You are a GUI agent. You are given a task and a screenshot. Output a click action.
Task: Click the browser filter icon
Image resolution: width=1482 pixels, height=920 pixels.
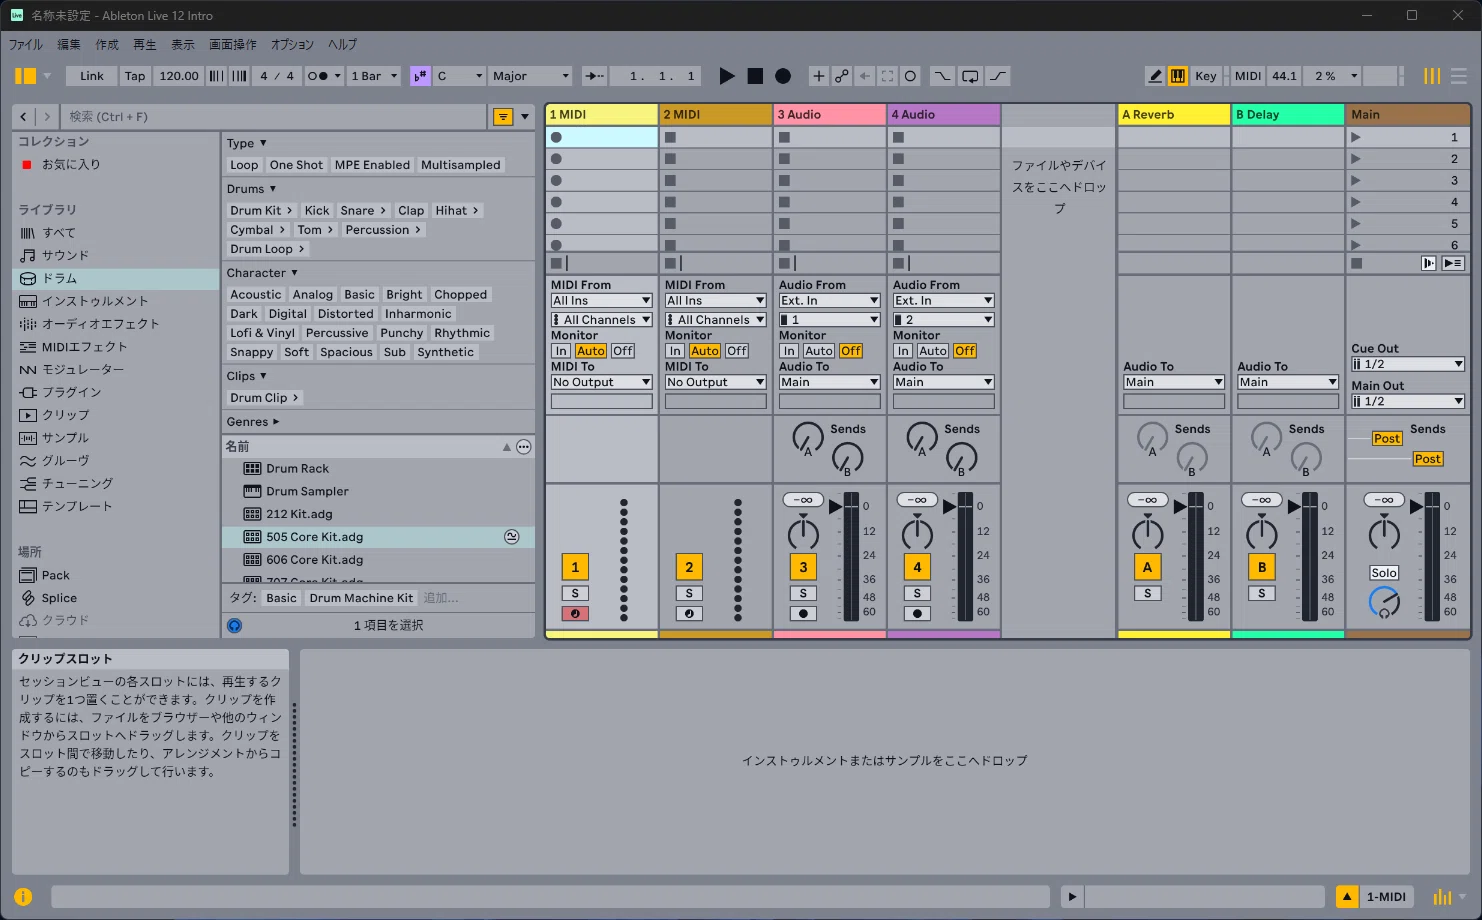[x=503, y=117]
